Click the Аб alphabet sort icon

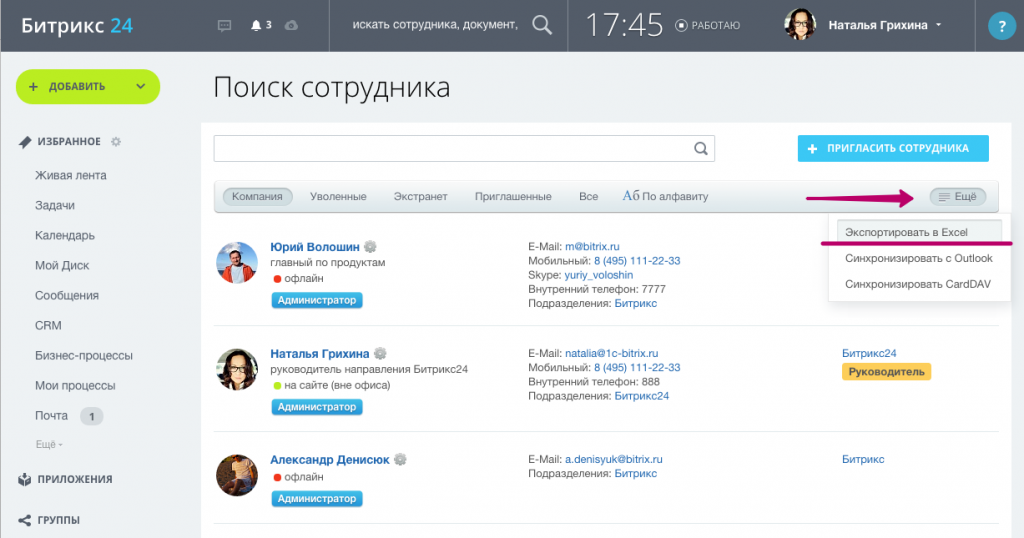click(x=631, y=196)
